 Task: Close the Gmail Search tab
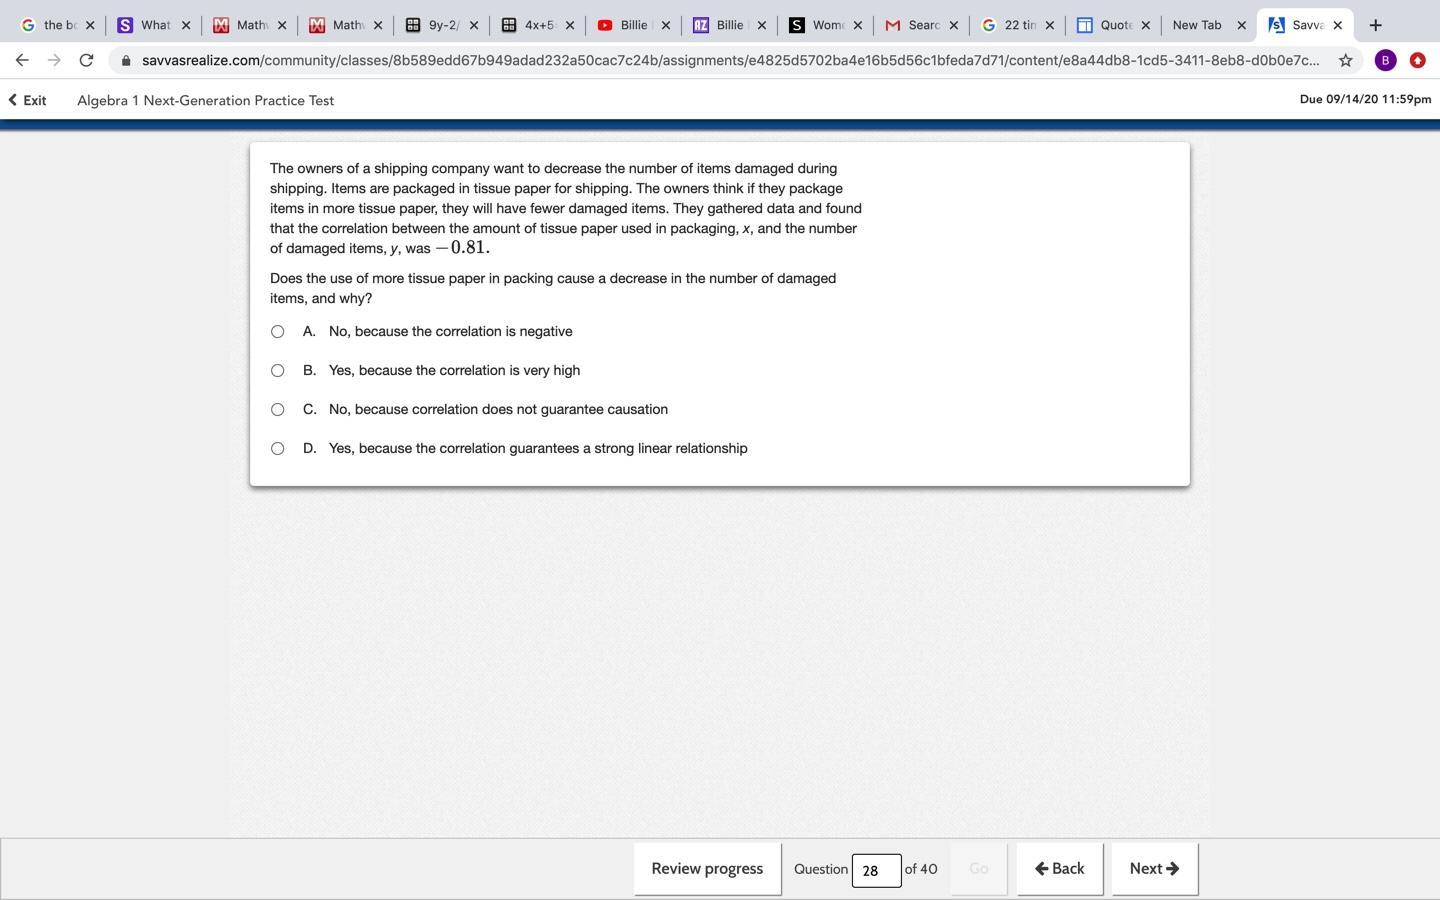point(953,25)
